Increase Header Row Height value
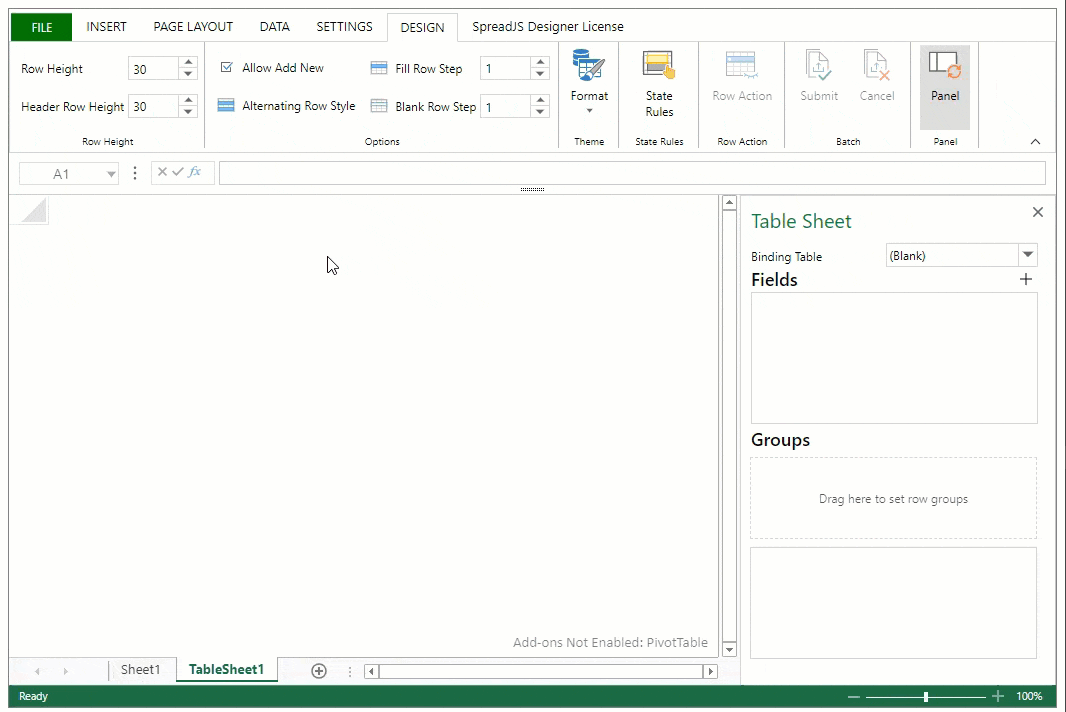Screen dimensions: 1066x712 click(x=188, y=101)
